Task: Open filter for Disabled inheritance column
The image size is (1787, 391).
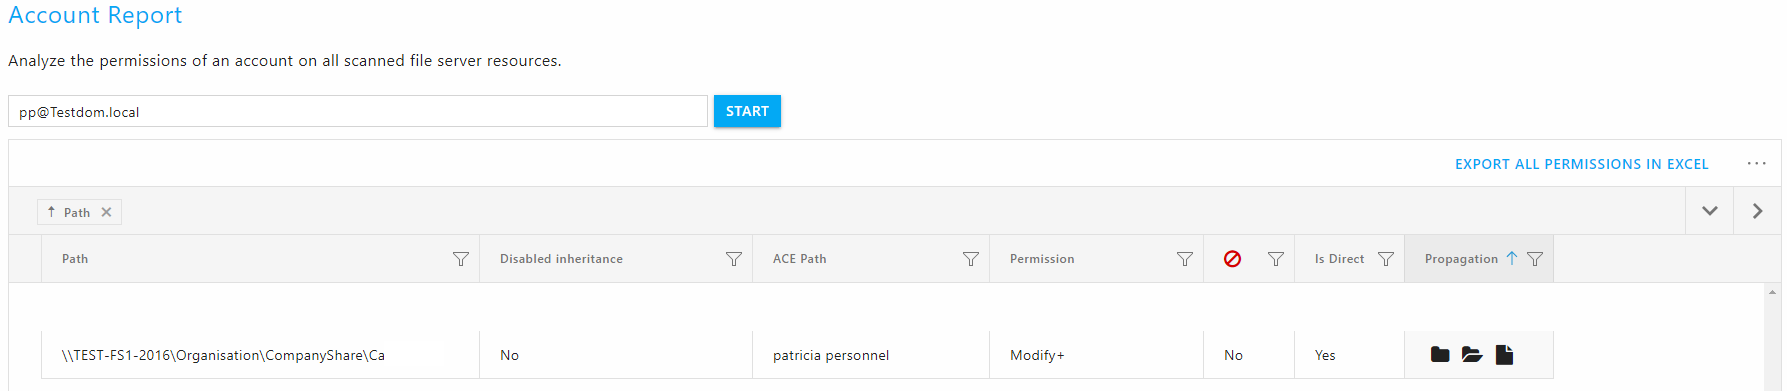Action: (x=734, y=259)
